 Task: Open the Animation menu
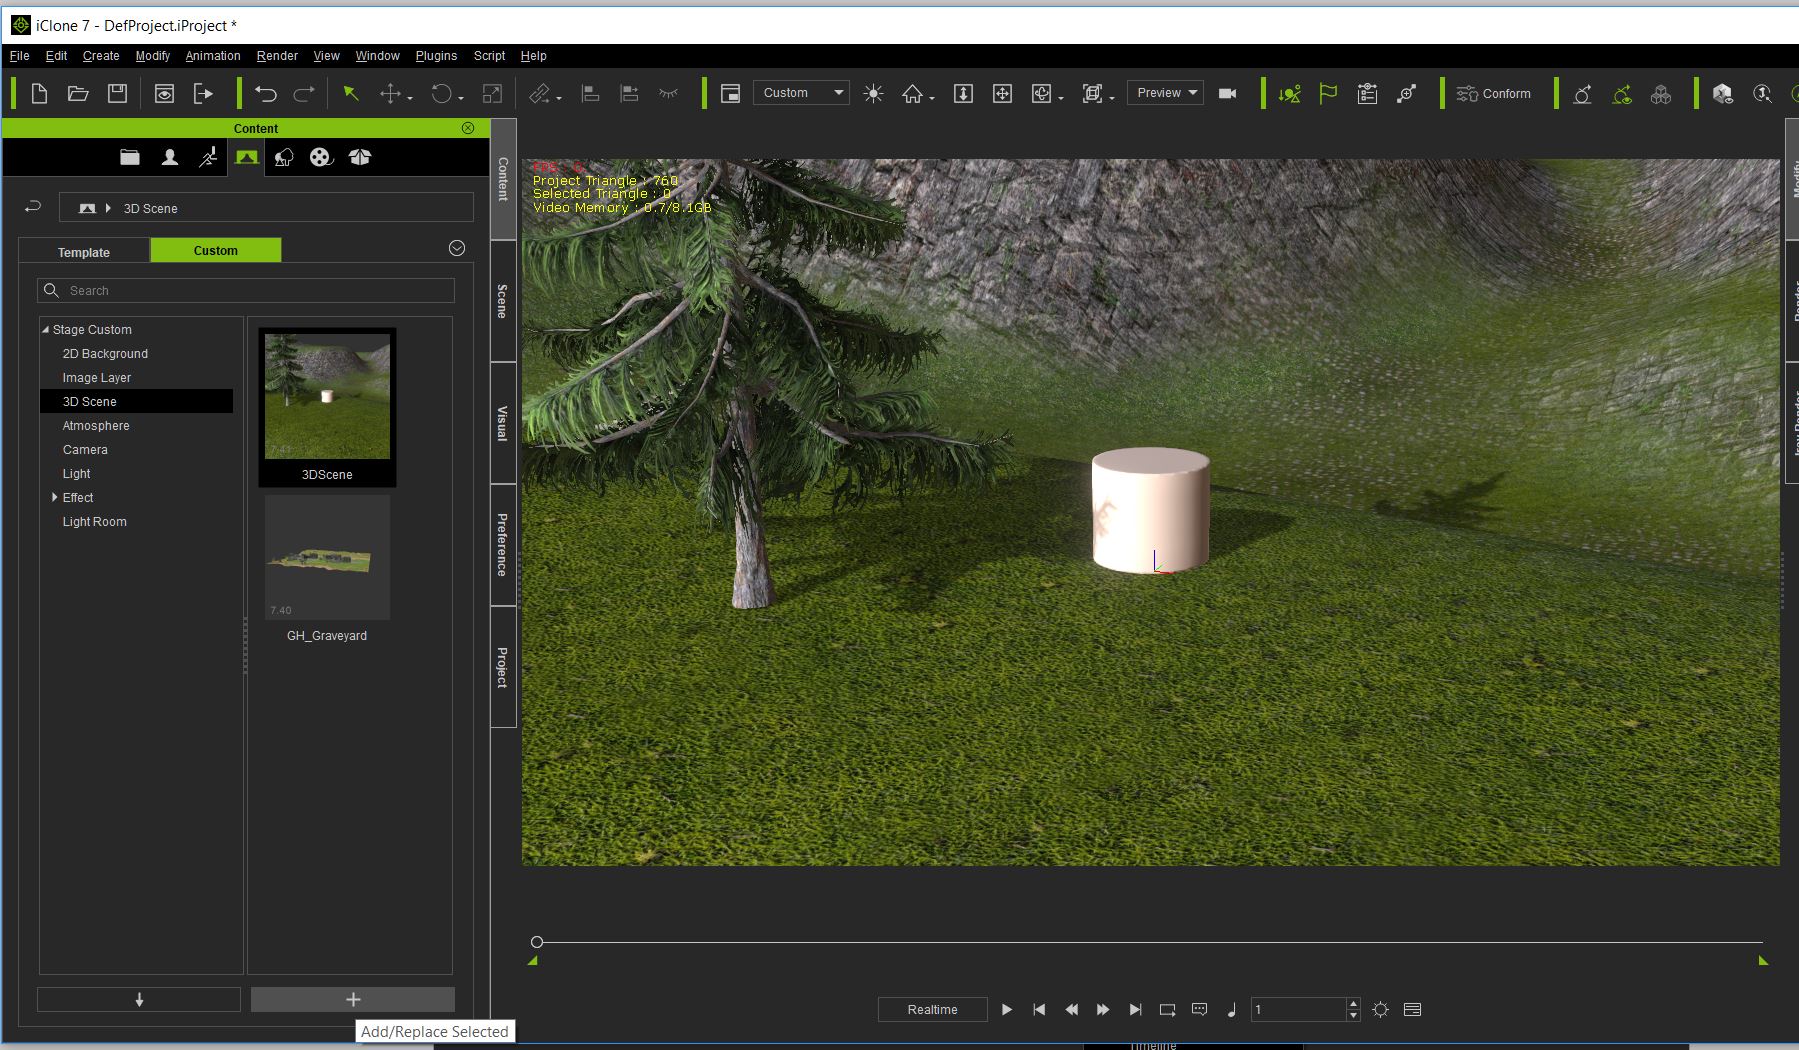(x=213, y=56)
